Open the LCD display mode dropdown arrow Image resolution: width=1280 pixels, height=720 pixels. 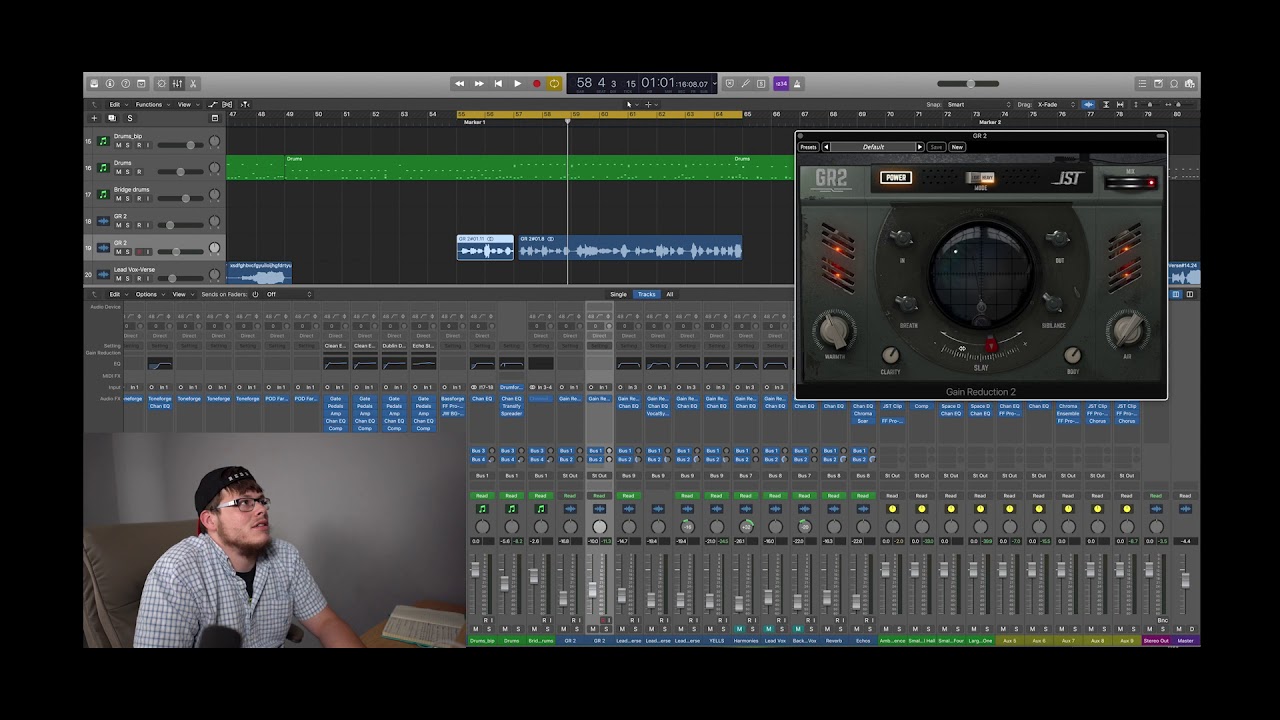(713, 84)
